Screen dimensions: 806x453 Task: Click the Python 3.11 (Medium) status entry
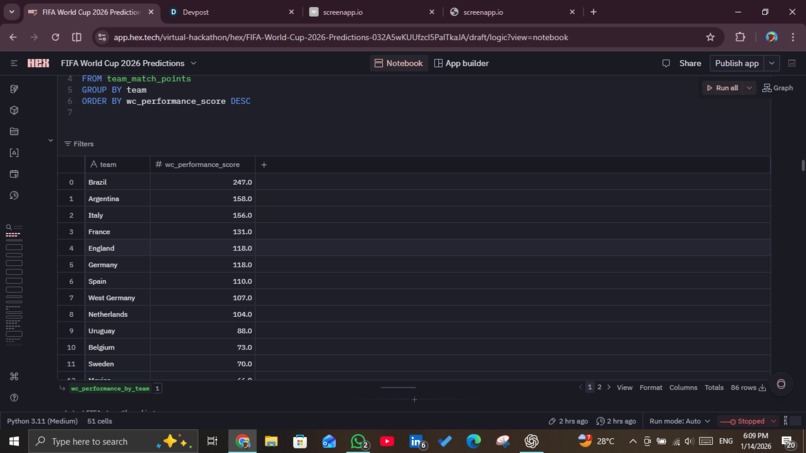coord(42,421)
